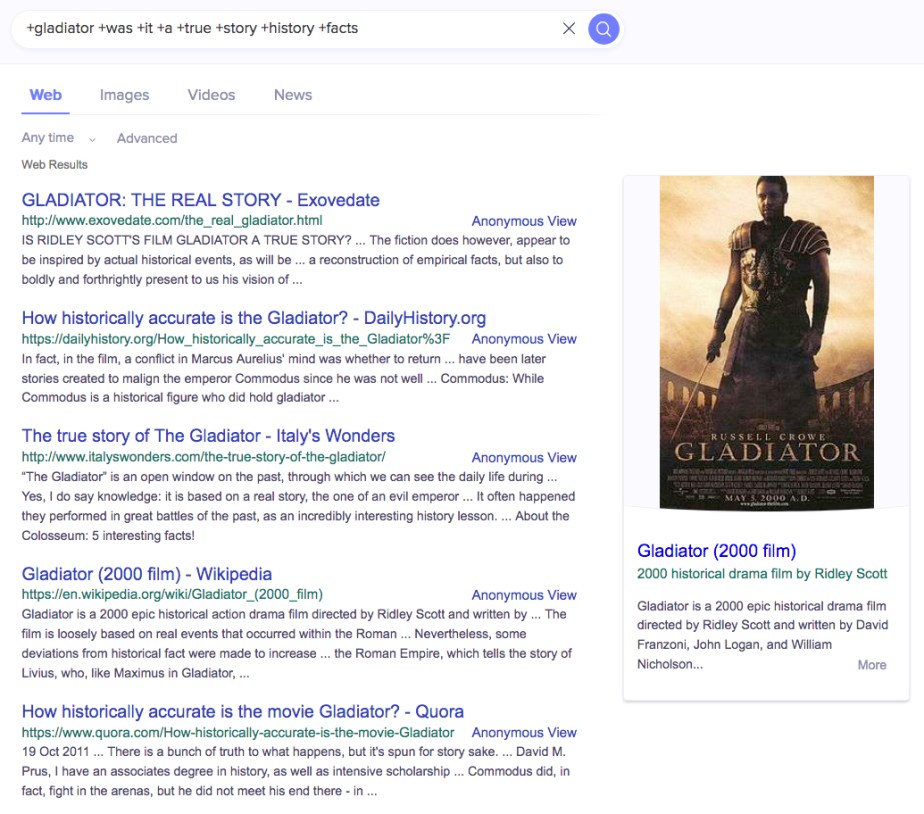The height and width of the screenshot is (814, 924).
Task: Open Italy's Wonders true story result
Action: (208, 436)
